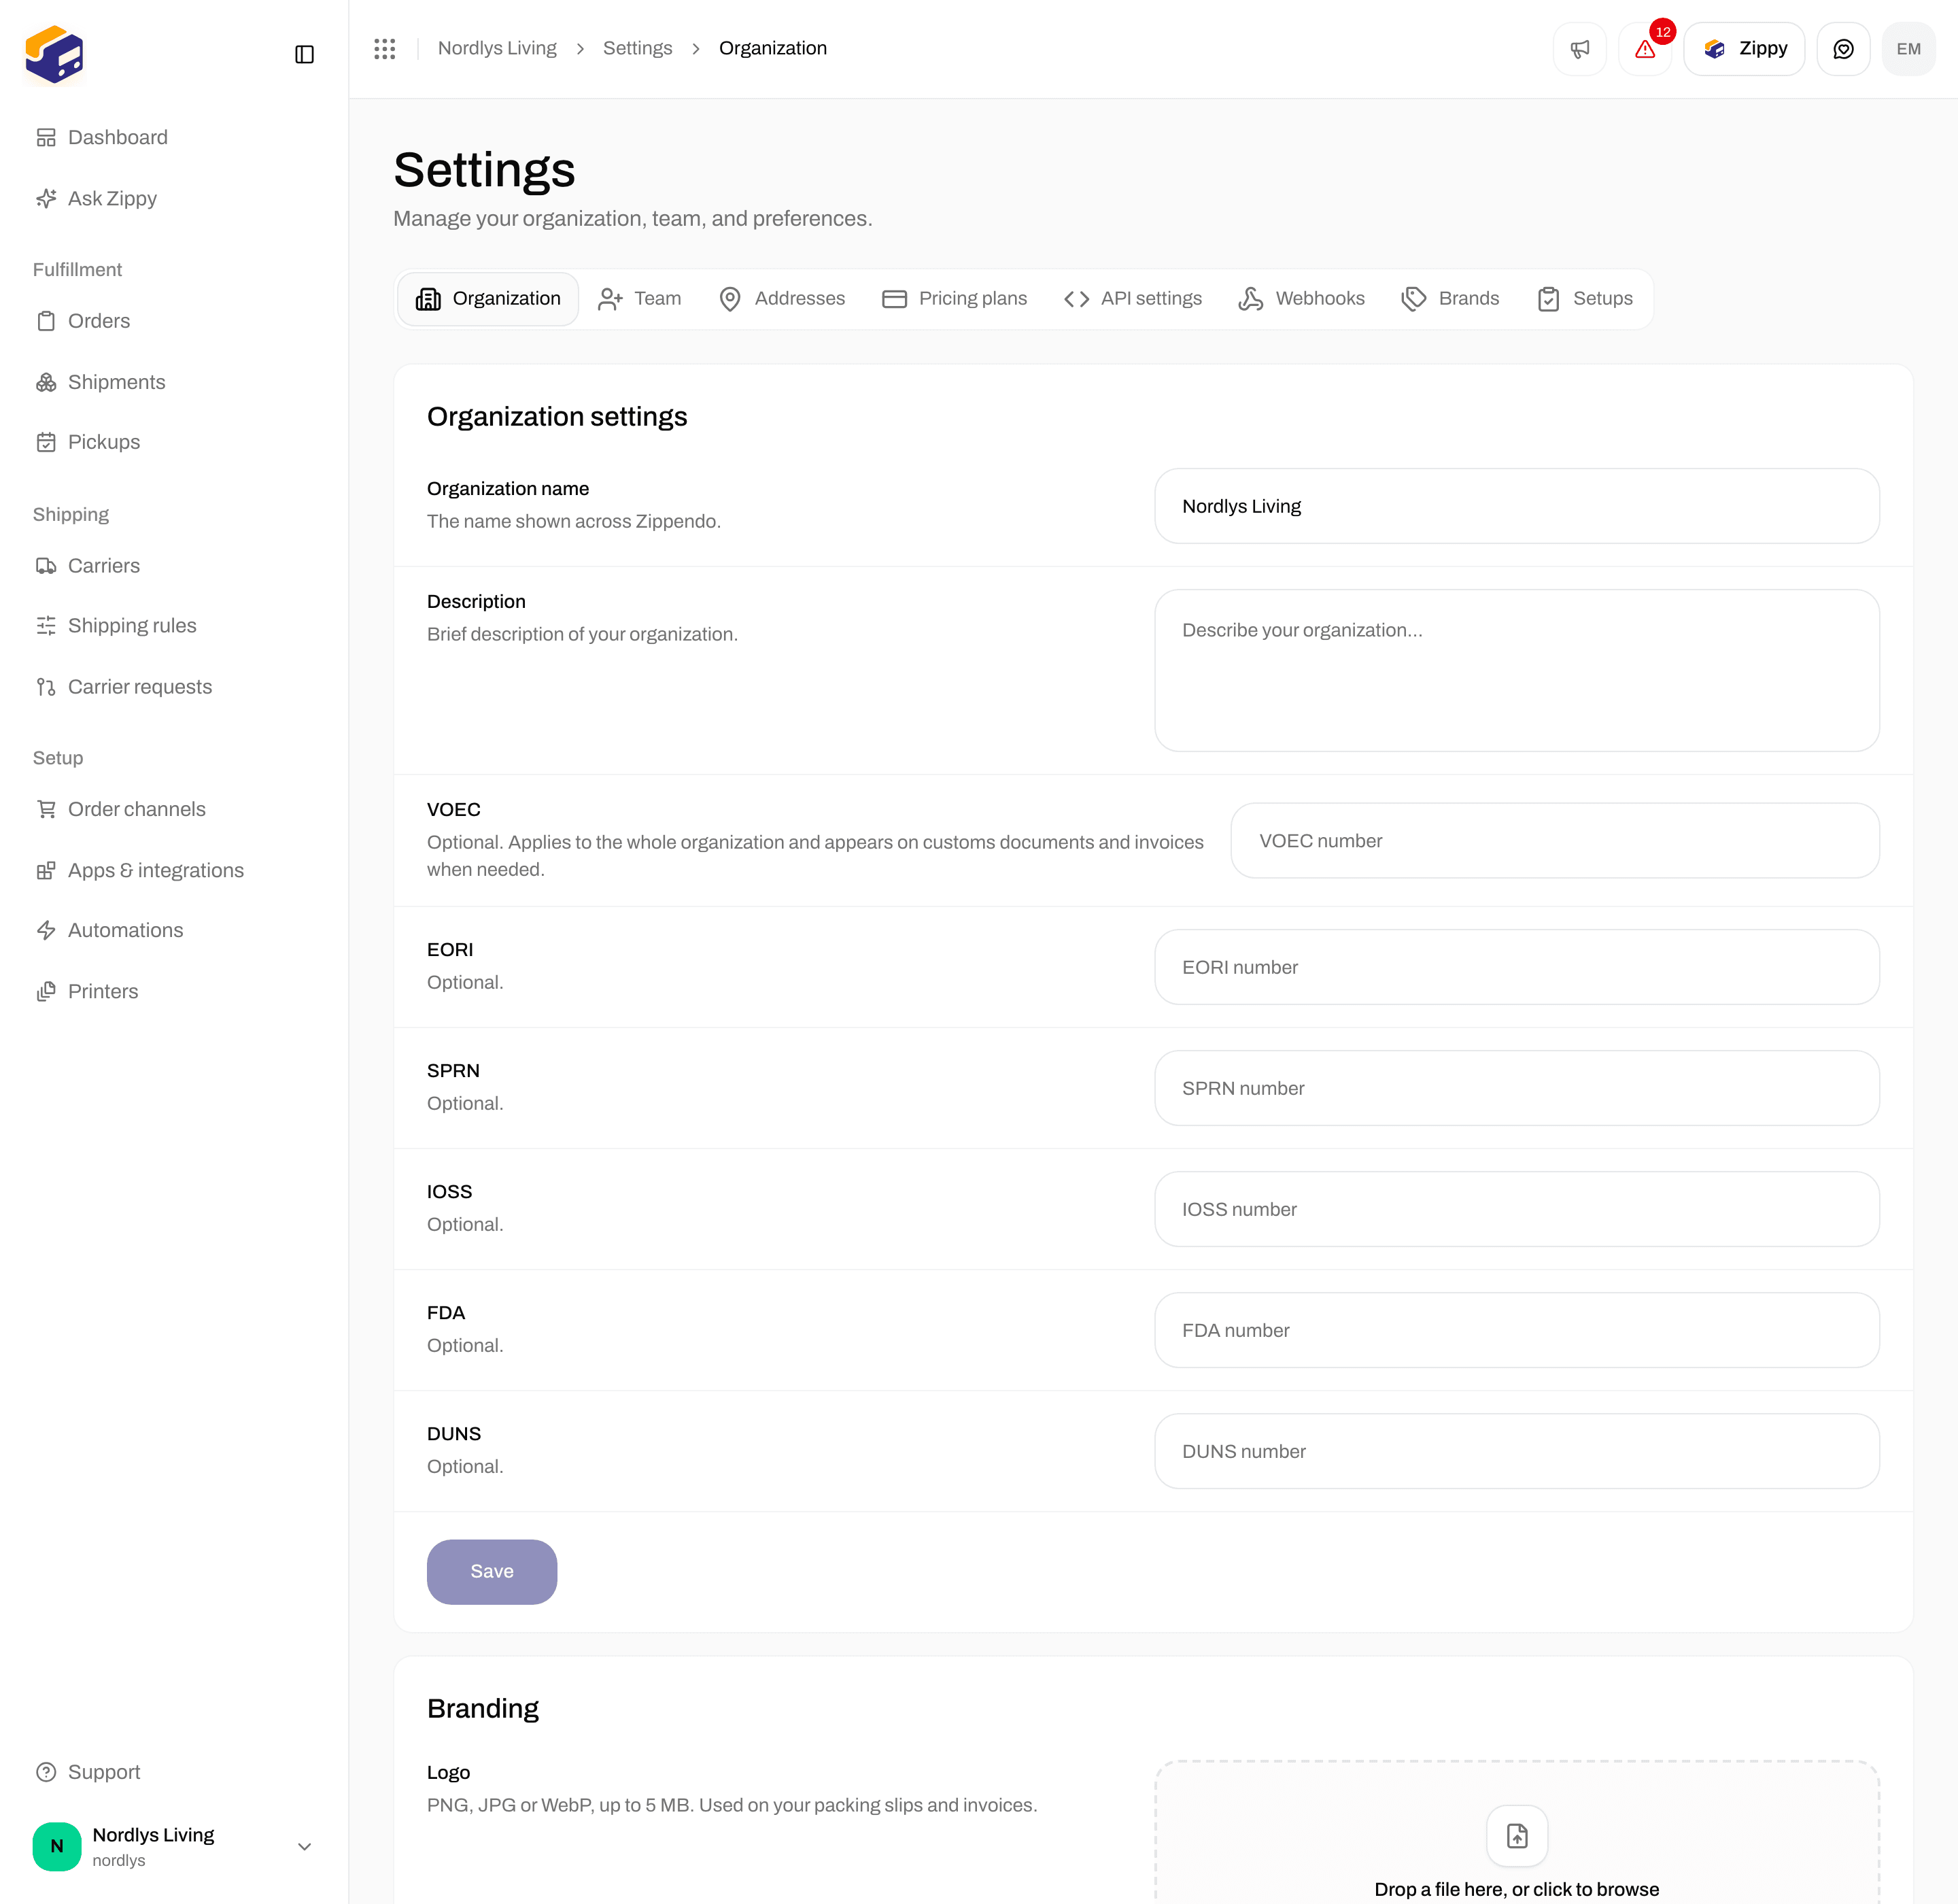Switch to the Addresses tab
Screen dimensions: 1958x1904
(782, 299)
